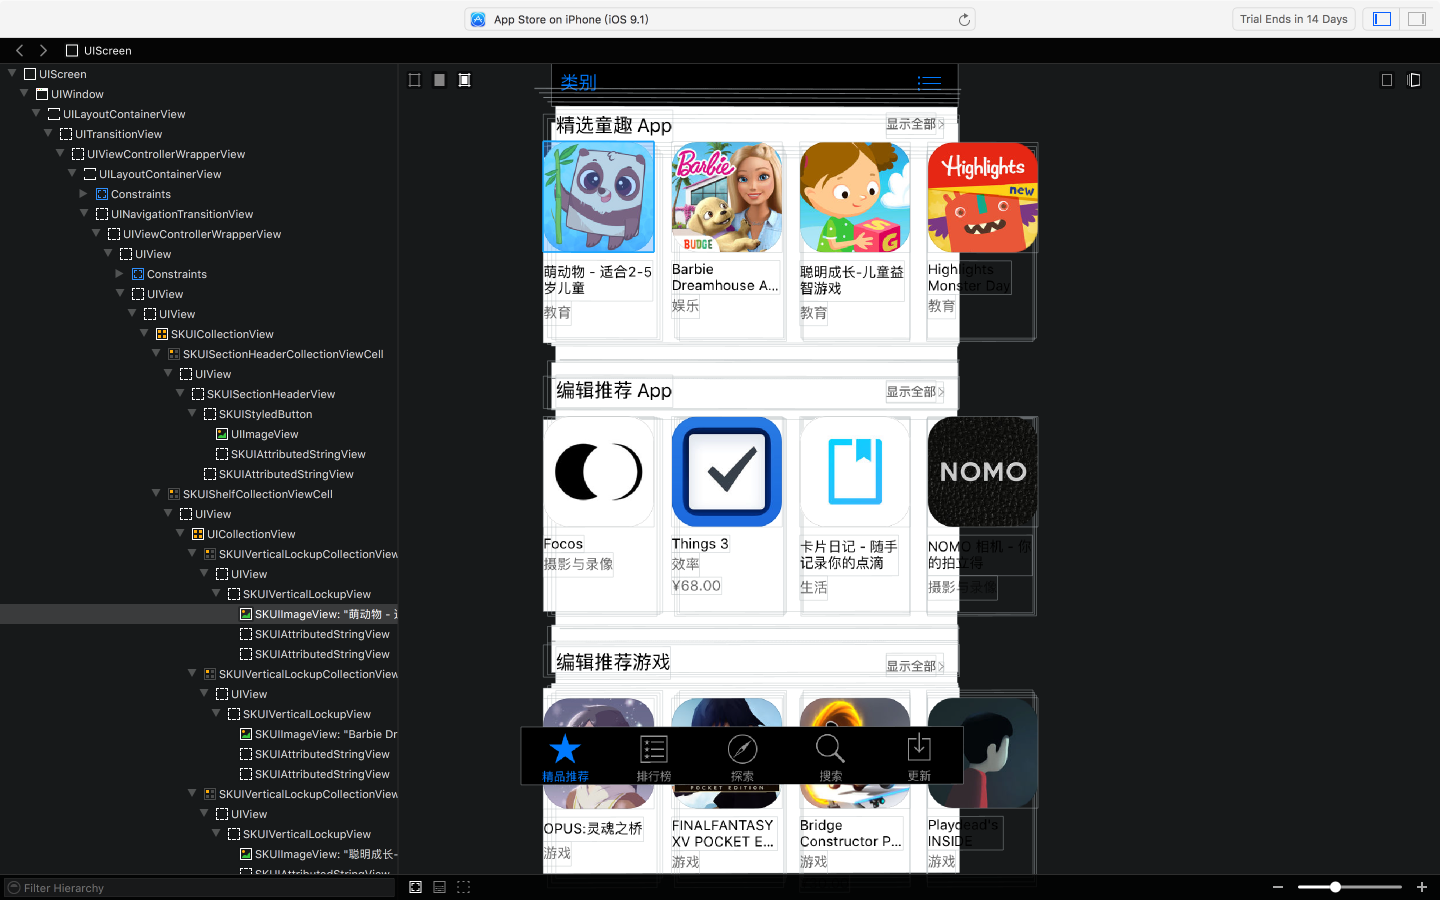Click 显示全部 next to 精选童趣 App
1440x900 pixels.
(914, 124)
